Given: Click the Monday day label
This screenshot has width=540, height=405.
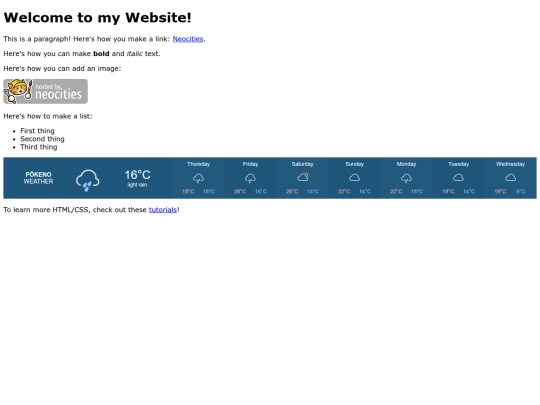Looking at the screenshot, I should [x=406, y=164].
